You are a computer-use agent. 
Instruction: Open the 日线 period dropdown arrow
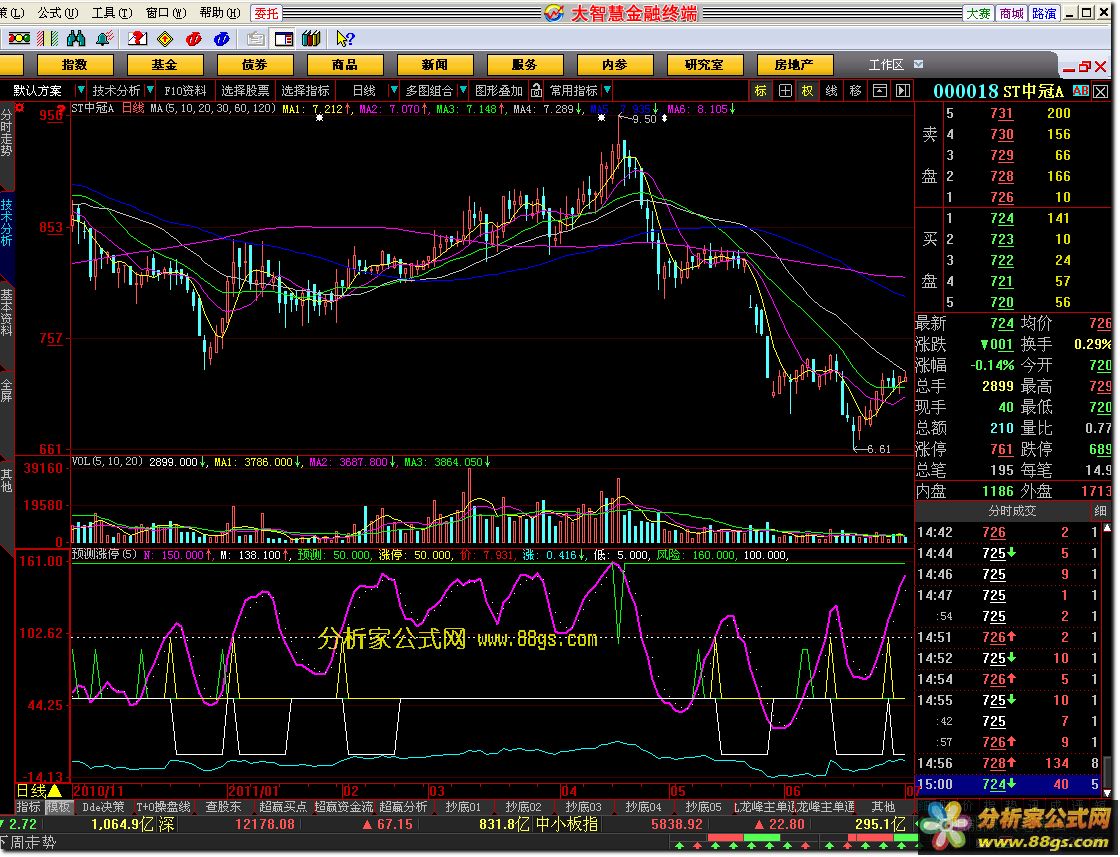393,90
